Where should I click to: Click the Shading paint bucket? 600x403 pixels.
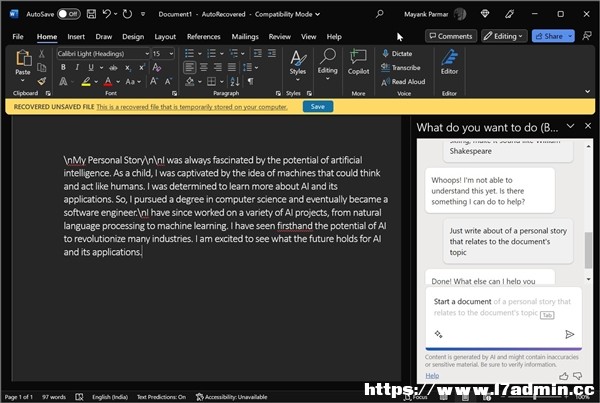(190, 82)
